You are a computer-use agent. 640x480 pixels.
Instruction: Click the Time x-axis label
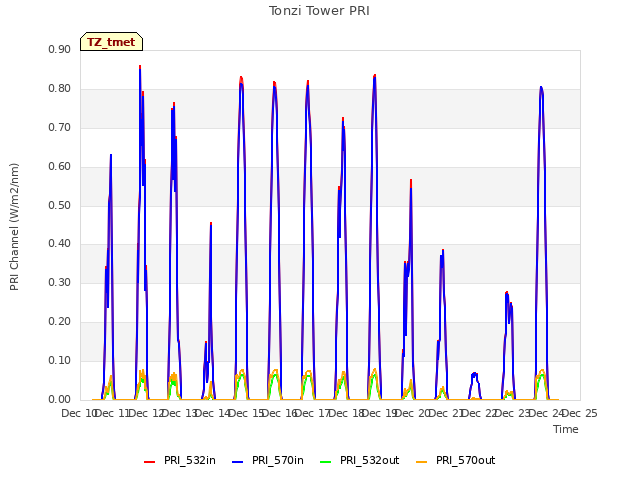pos(566,429)
